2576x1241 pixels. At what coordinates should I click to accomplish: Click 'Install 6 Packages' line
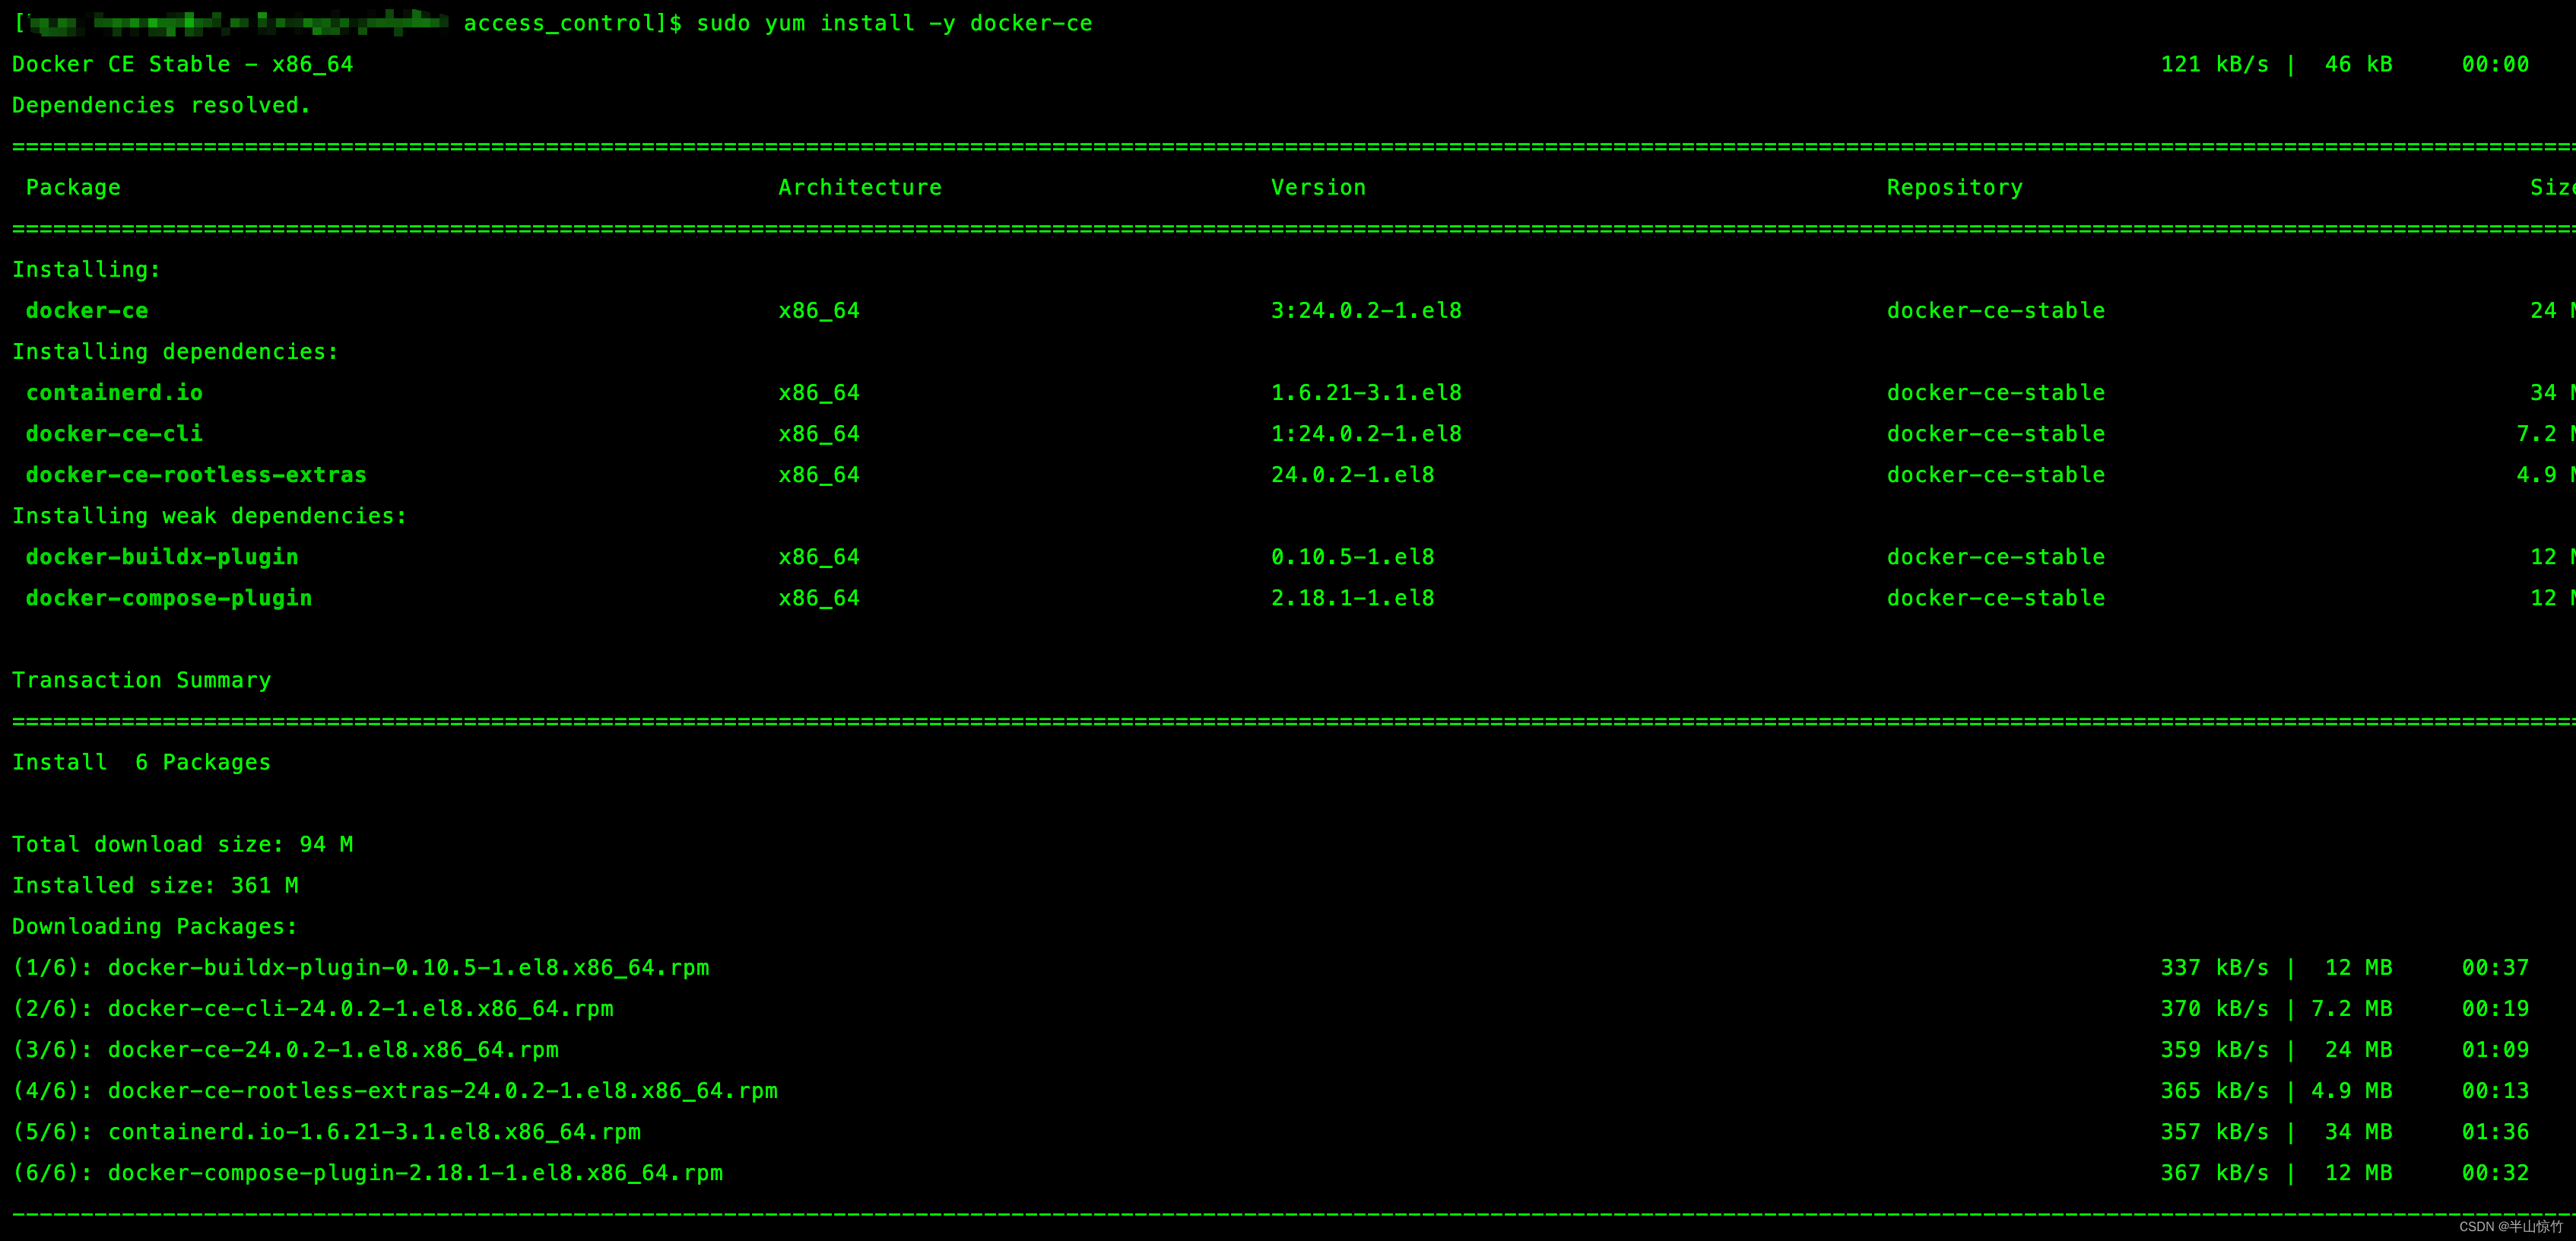141,762
